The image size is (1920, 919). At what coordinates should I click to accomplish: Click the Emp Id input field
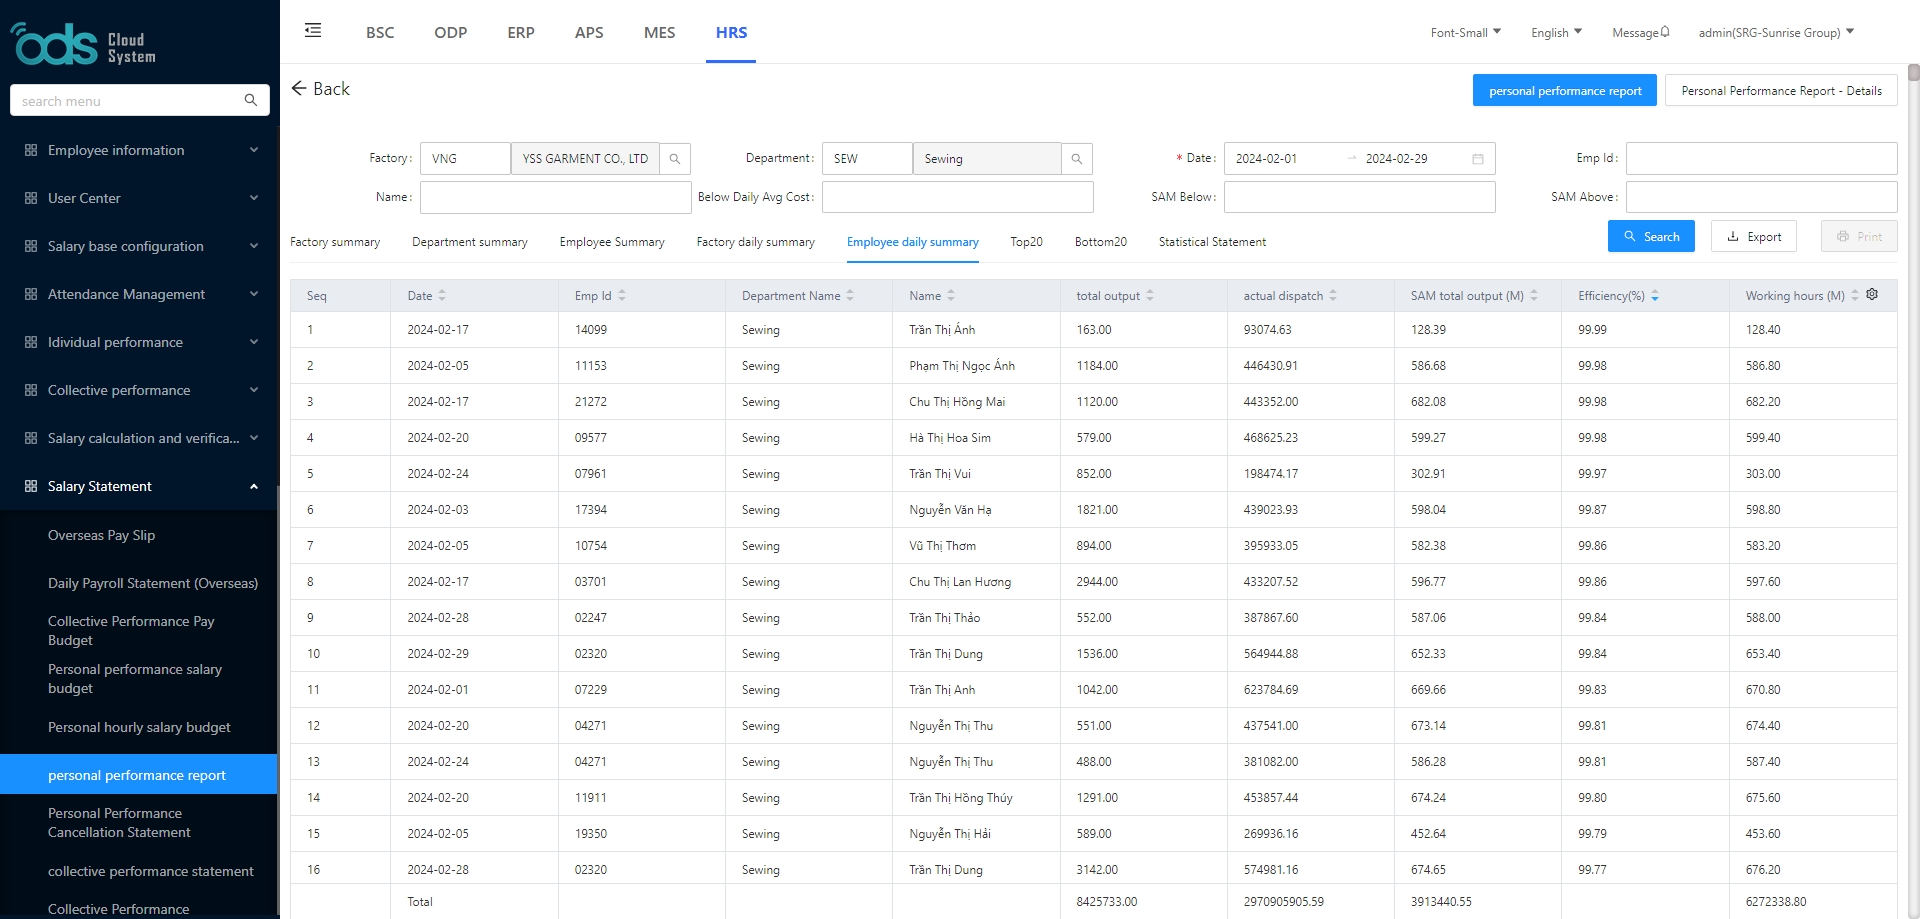(1761, 159)
